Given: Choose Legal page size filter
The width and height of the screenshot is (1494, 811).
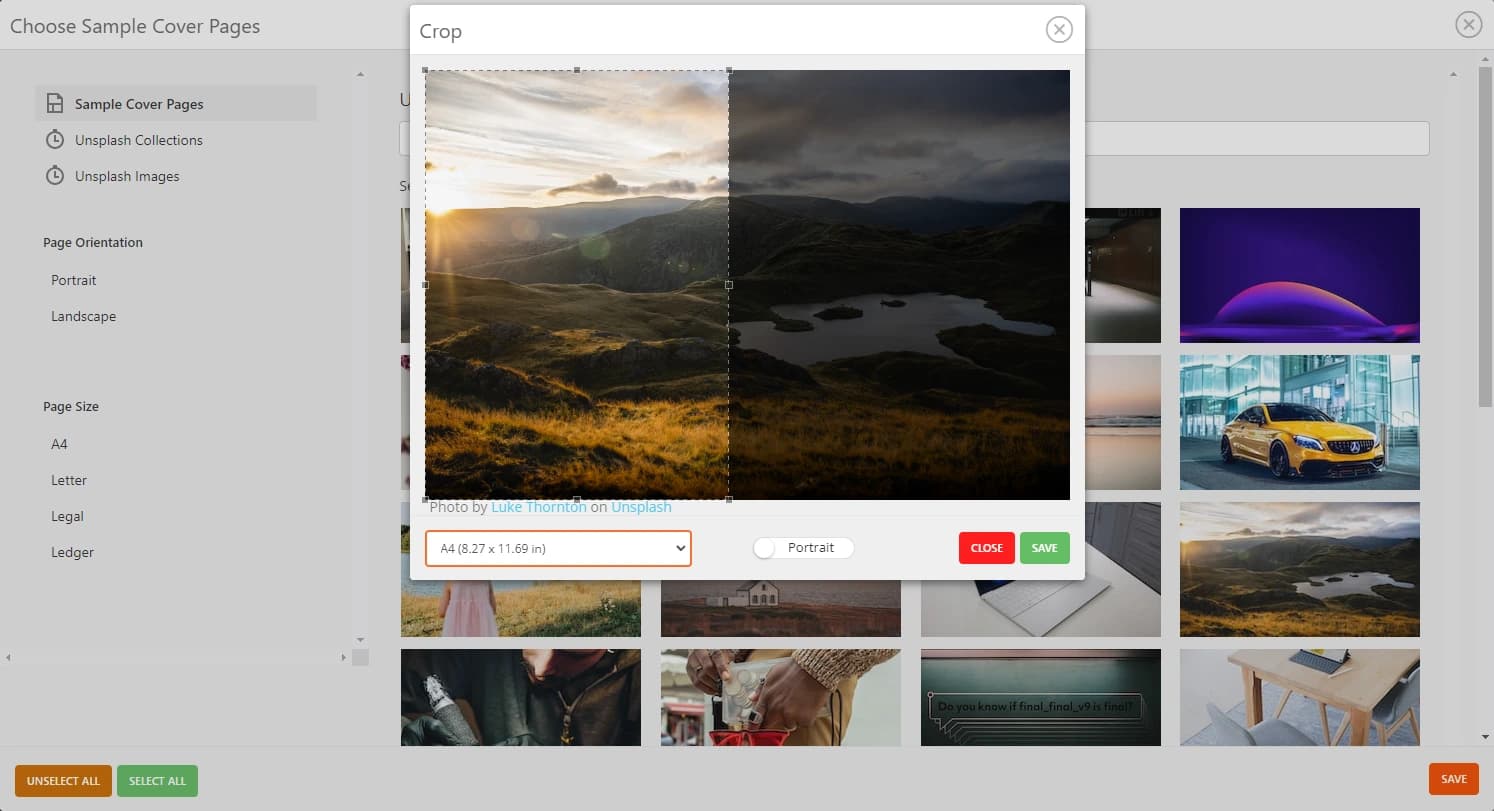Looking at the screenshot, I should 67,516.
